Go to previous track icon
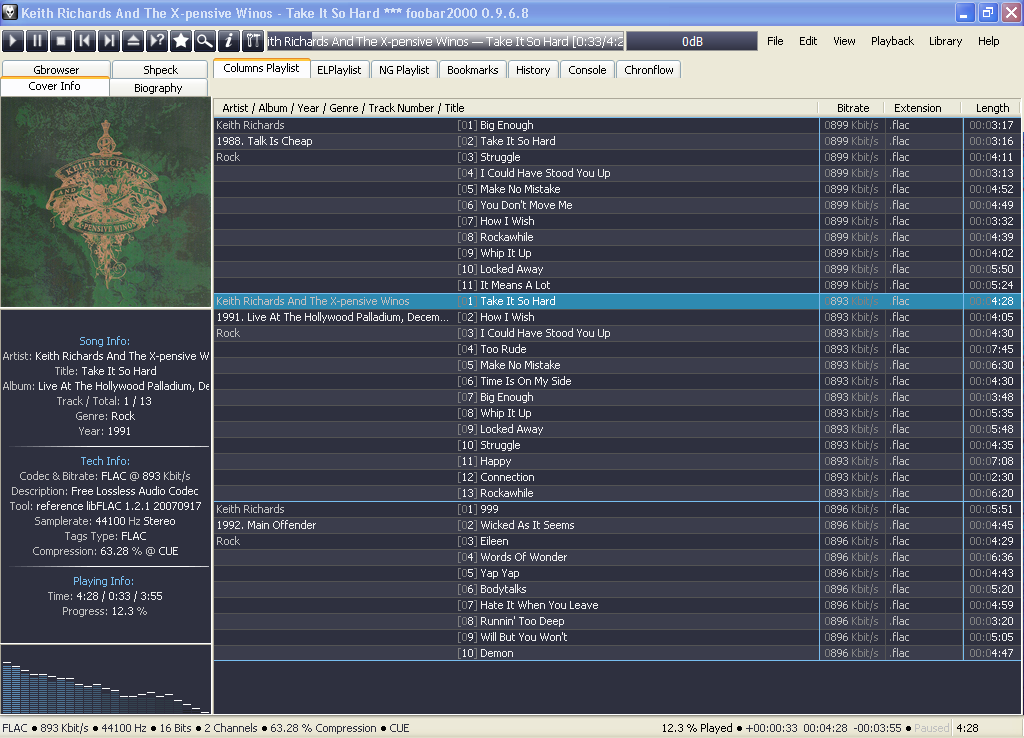This screenshot has height=738, width=1024. pyautogui.click(x=85, y=41)
